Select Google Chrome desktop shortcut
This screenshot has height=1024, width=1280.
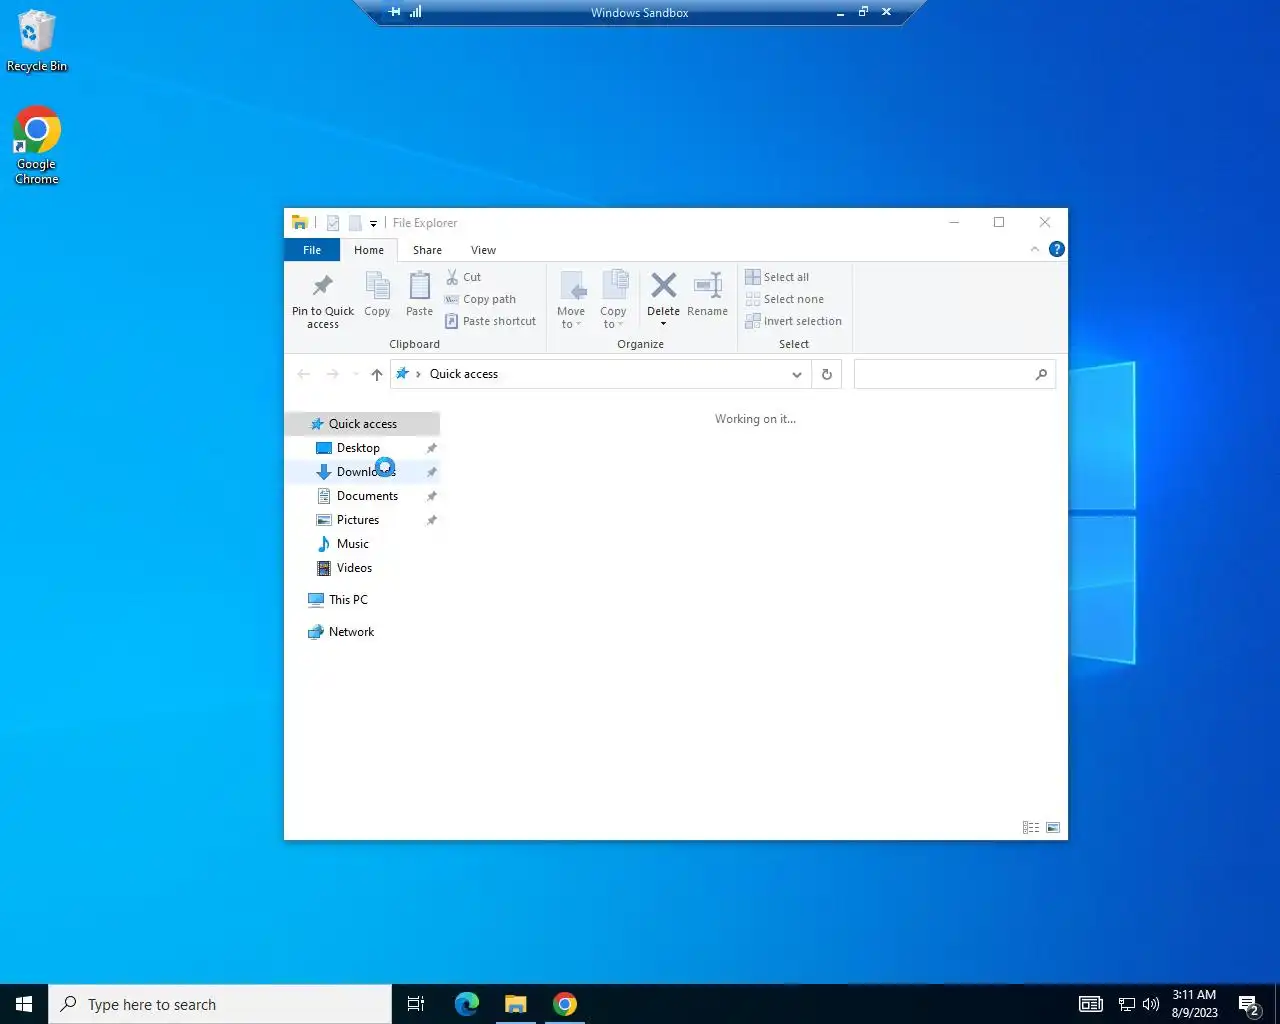[x=37, y=146]
